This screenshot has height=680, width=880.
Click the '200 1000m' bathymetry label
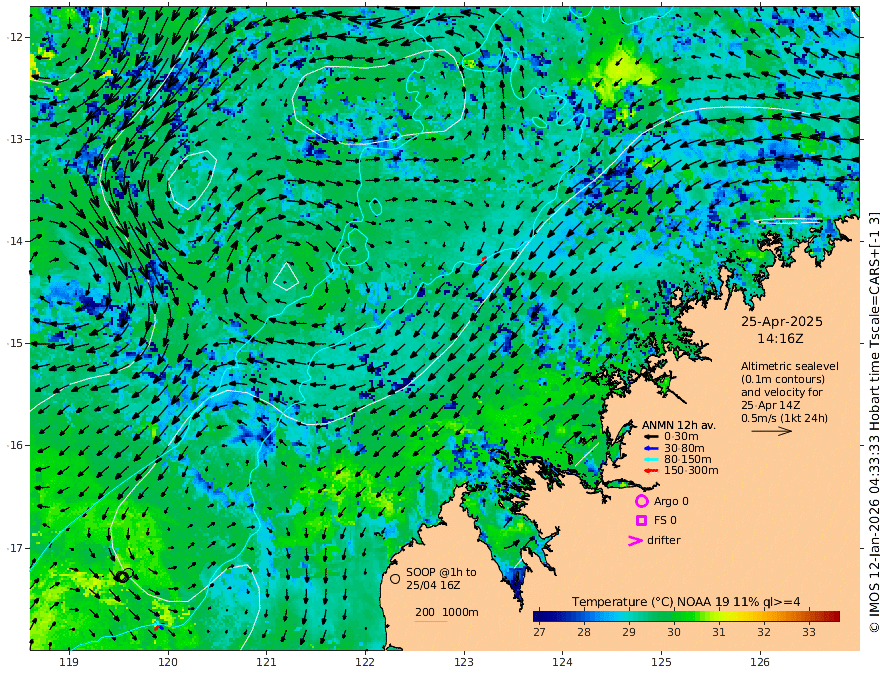tap(447, 612)
